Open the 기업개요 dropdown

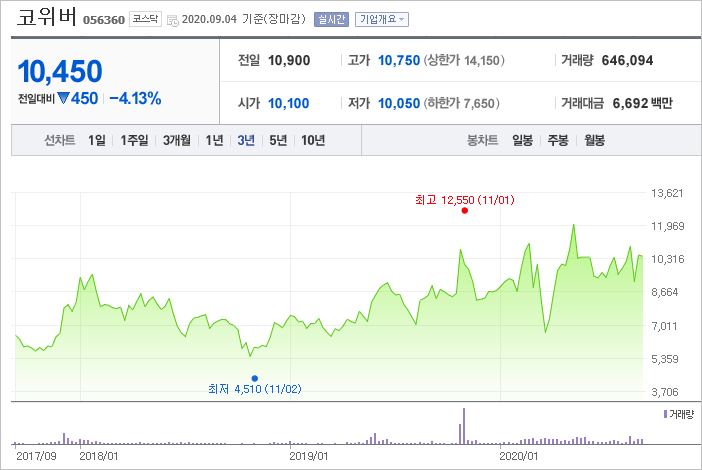pos(382,19)
